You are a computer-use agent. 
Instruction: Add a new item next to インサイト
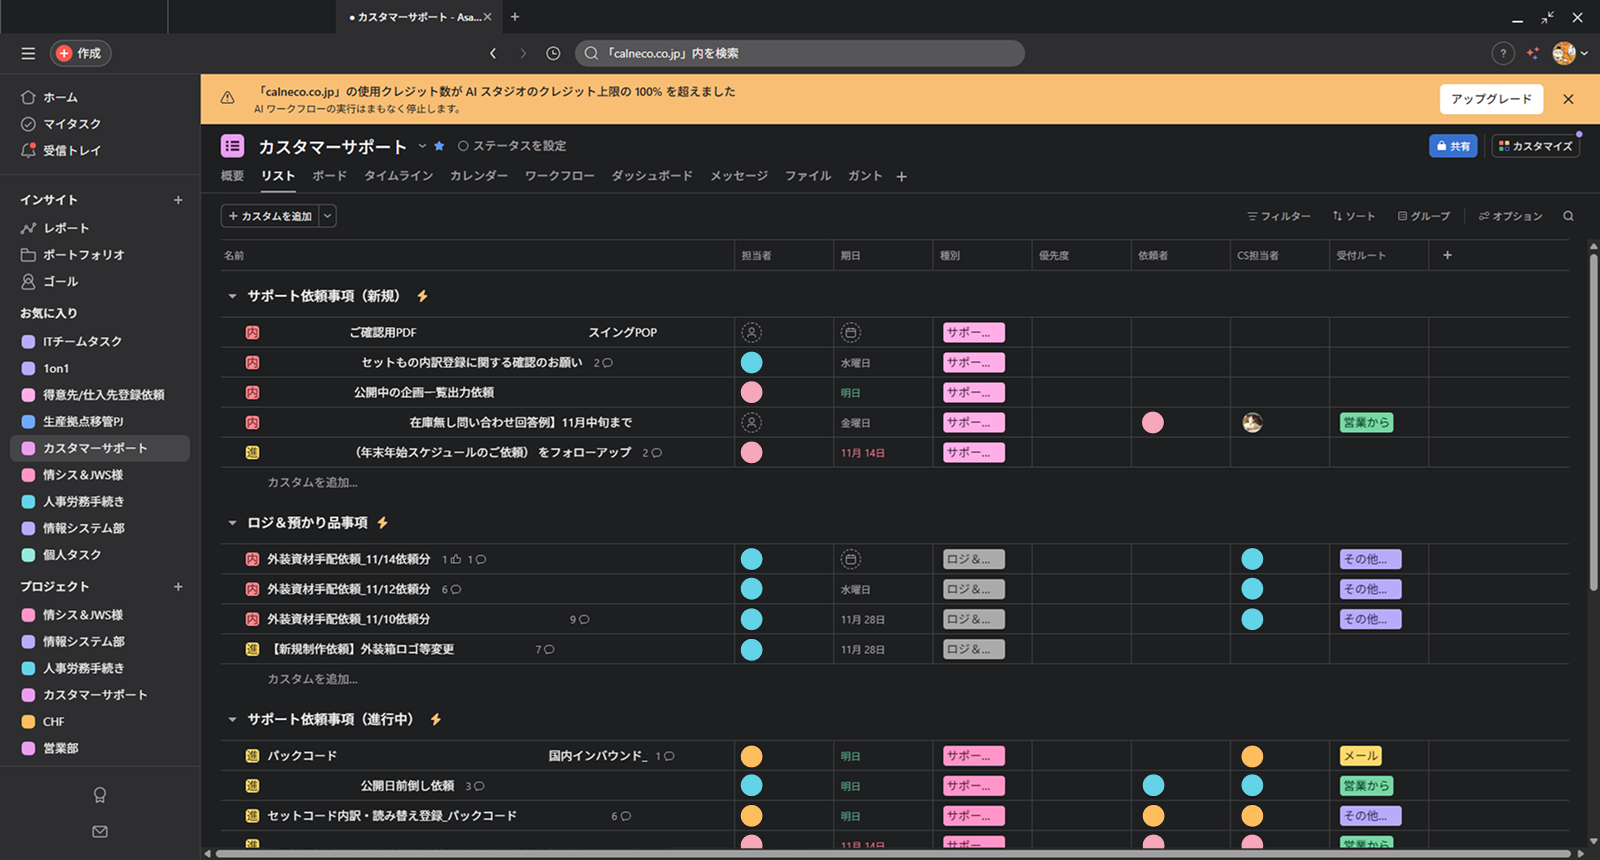coord(178,200)
